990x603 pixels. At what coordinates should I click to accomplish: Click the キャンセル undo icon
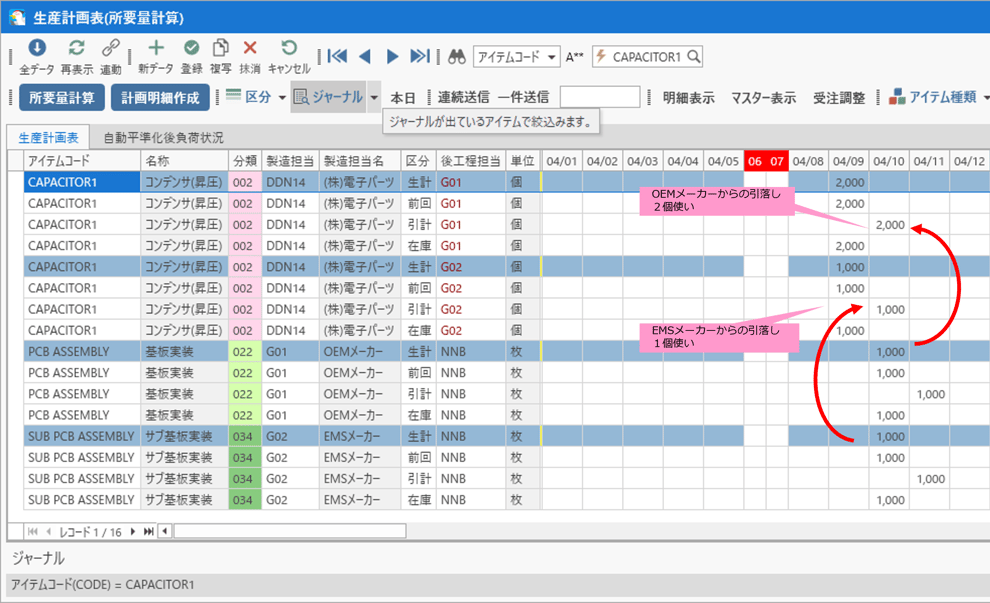289,49
